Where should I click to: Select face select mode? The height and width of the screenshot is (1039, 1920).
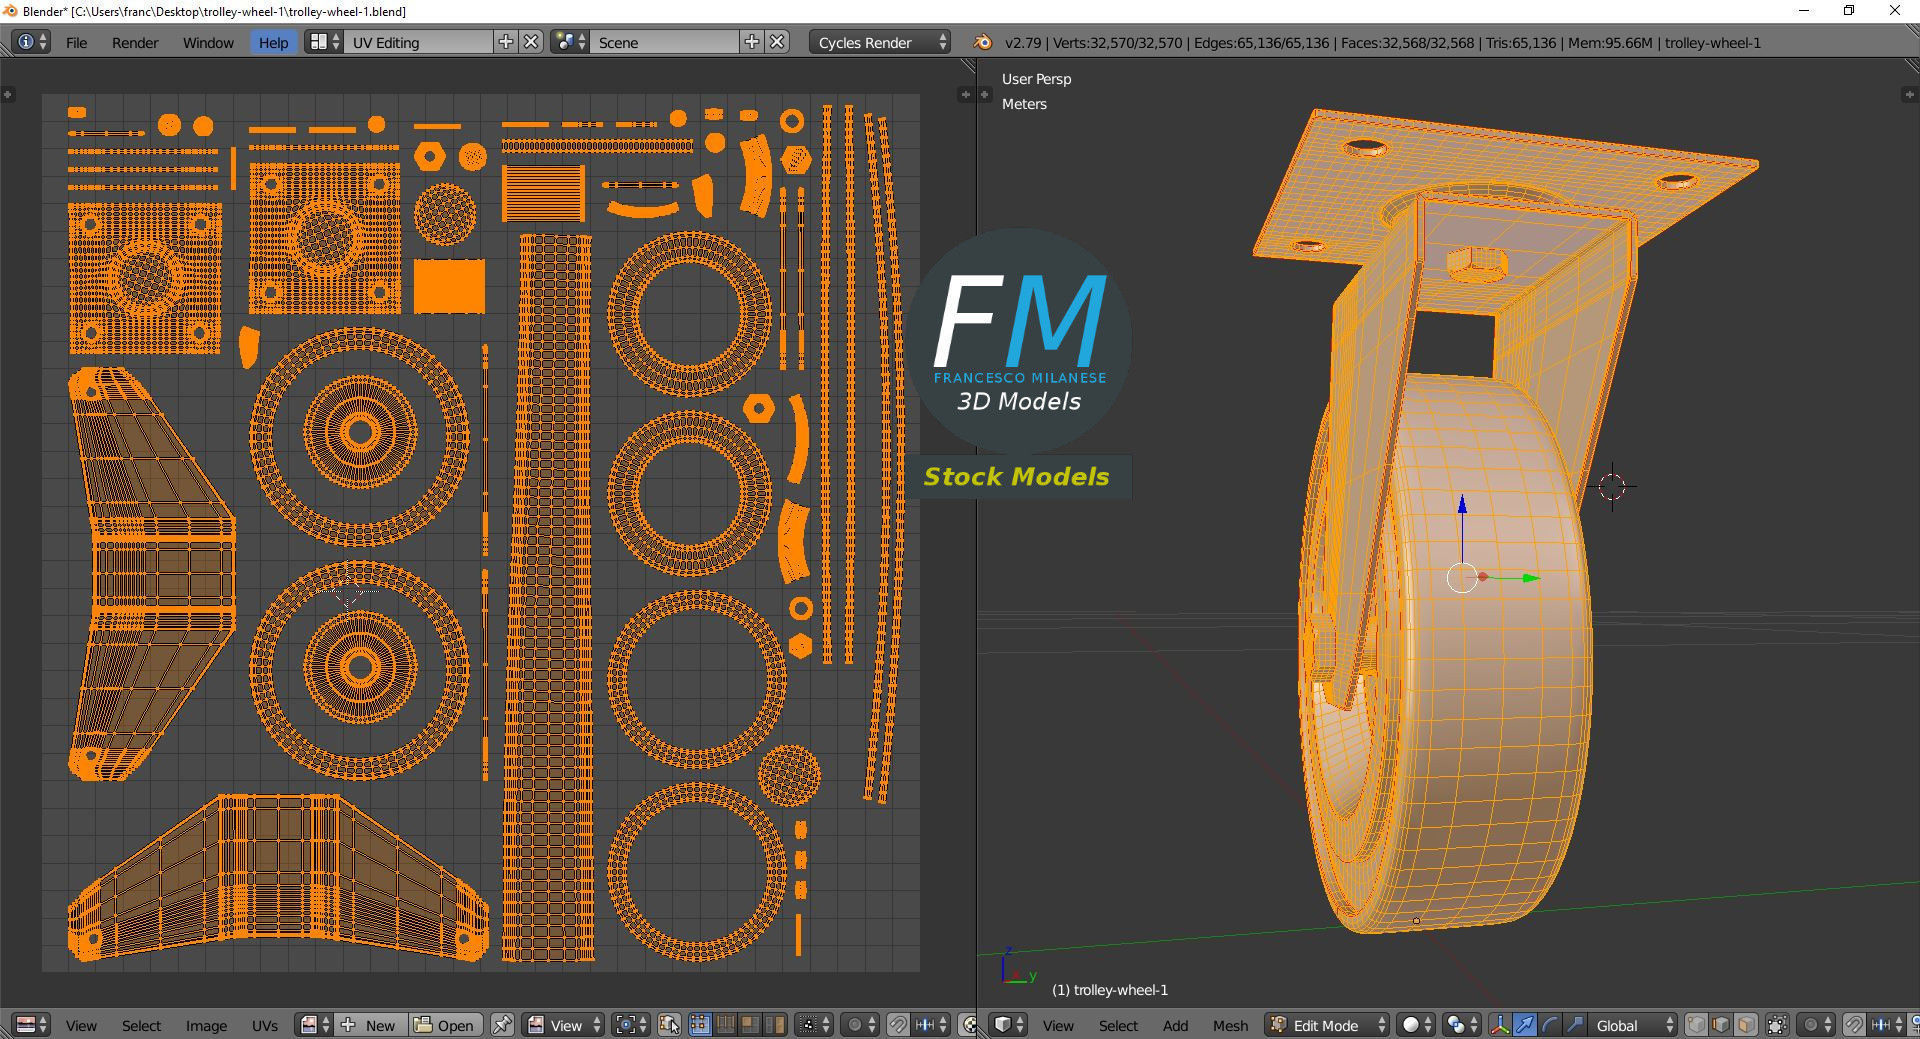point(1746,1025)
